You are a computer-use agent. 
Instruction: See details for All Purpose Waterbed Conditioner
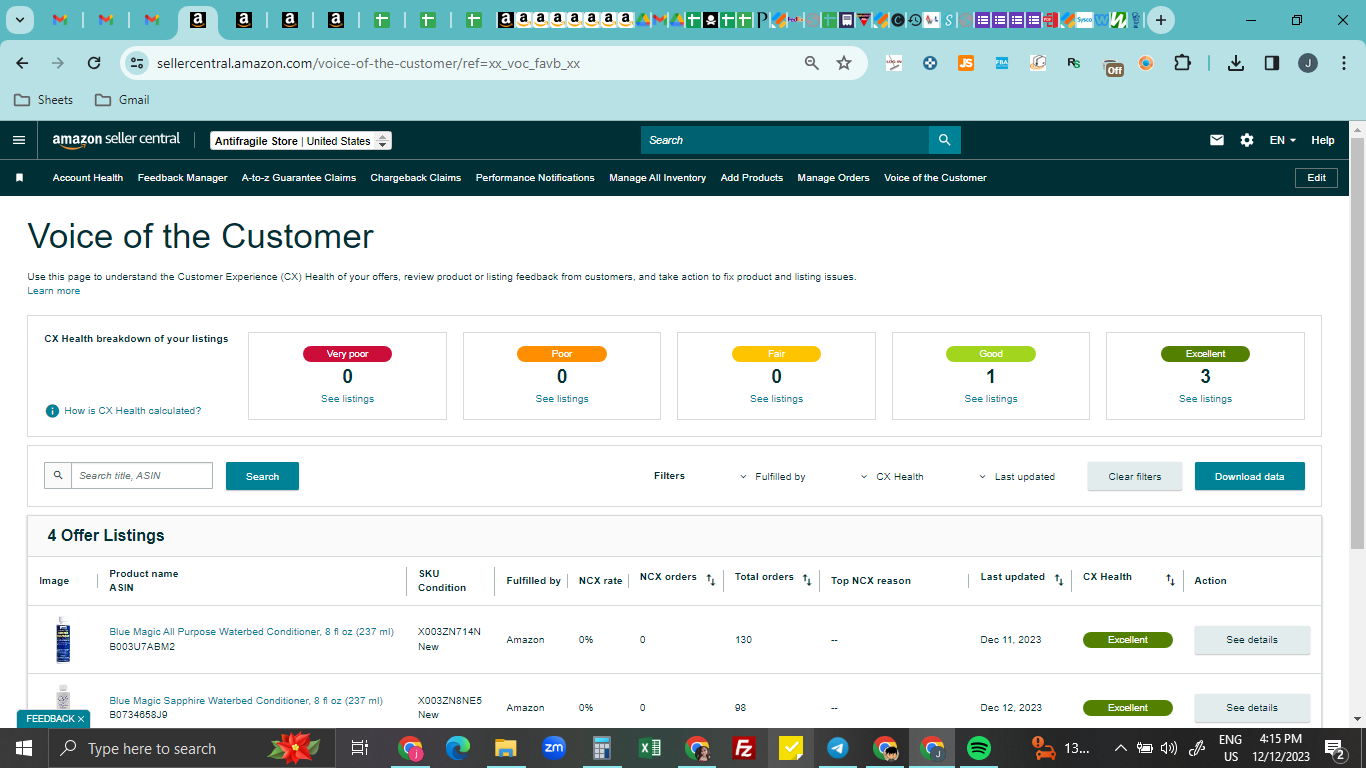(x=1252, y=640)
